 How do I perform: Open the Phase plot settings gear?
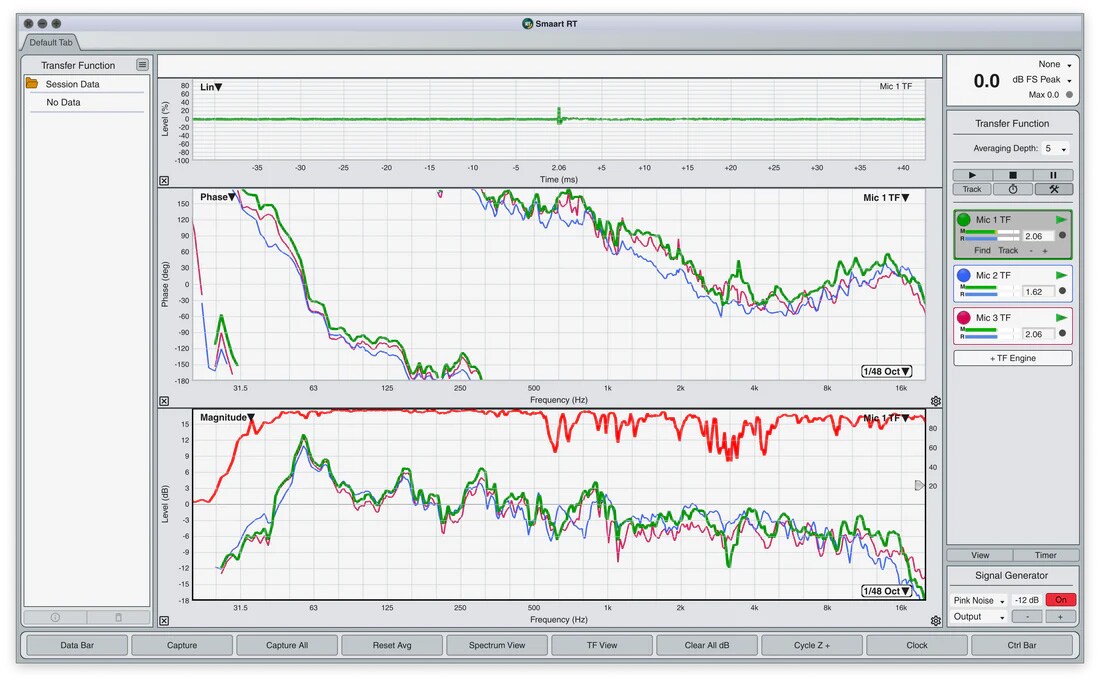click(x=935, y=401)
